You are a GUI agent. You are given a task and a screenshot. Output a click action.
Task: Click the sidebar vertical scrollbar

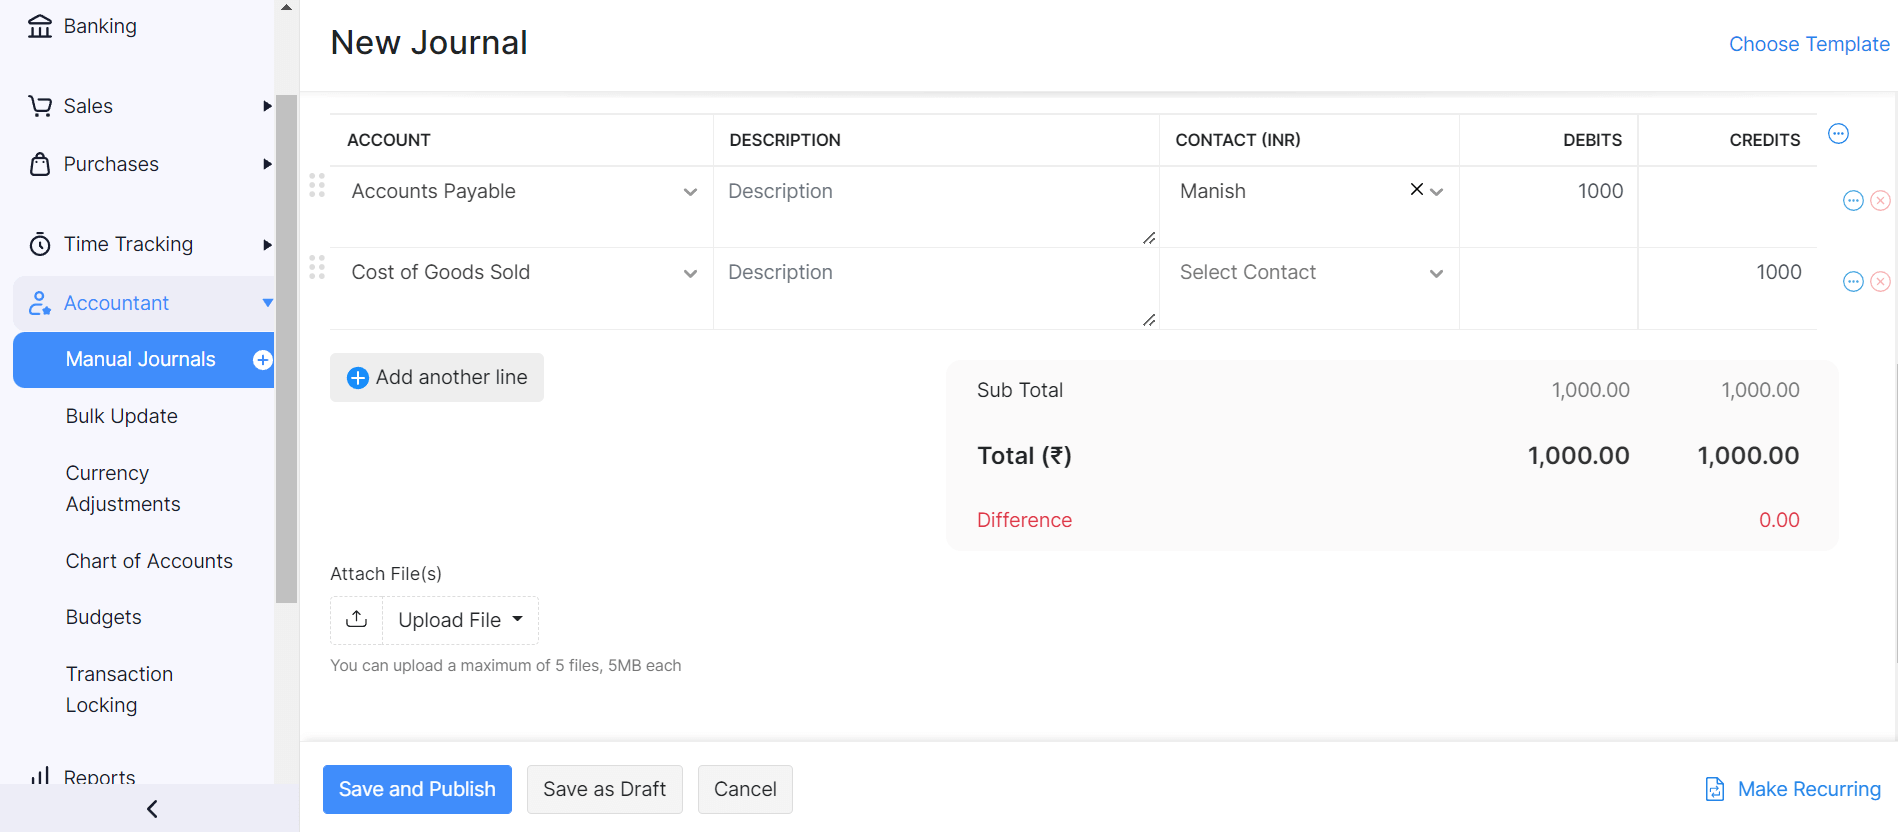click(x=287, y=350)
